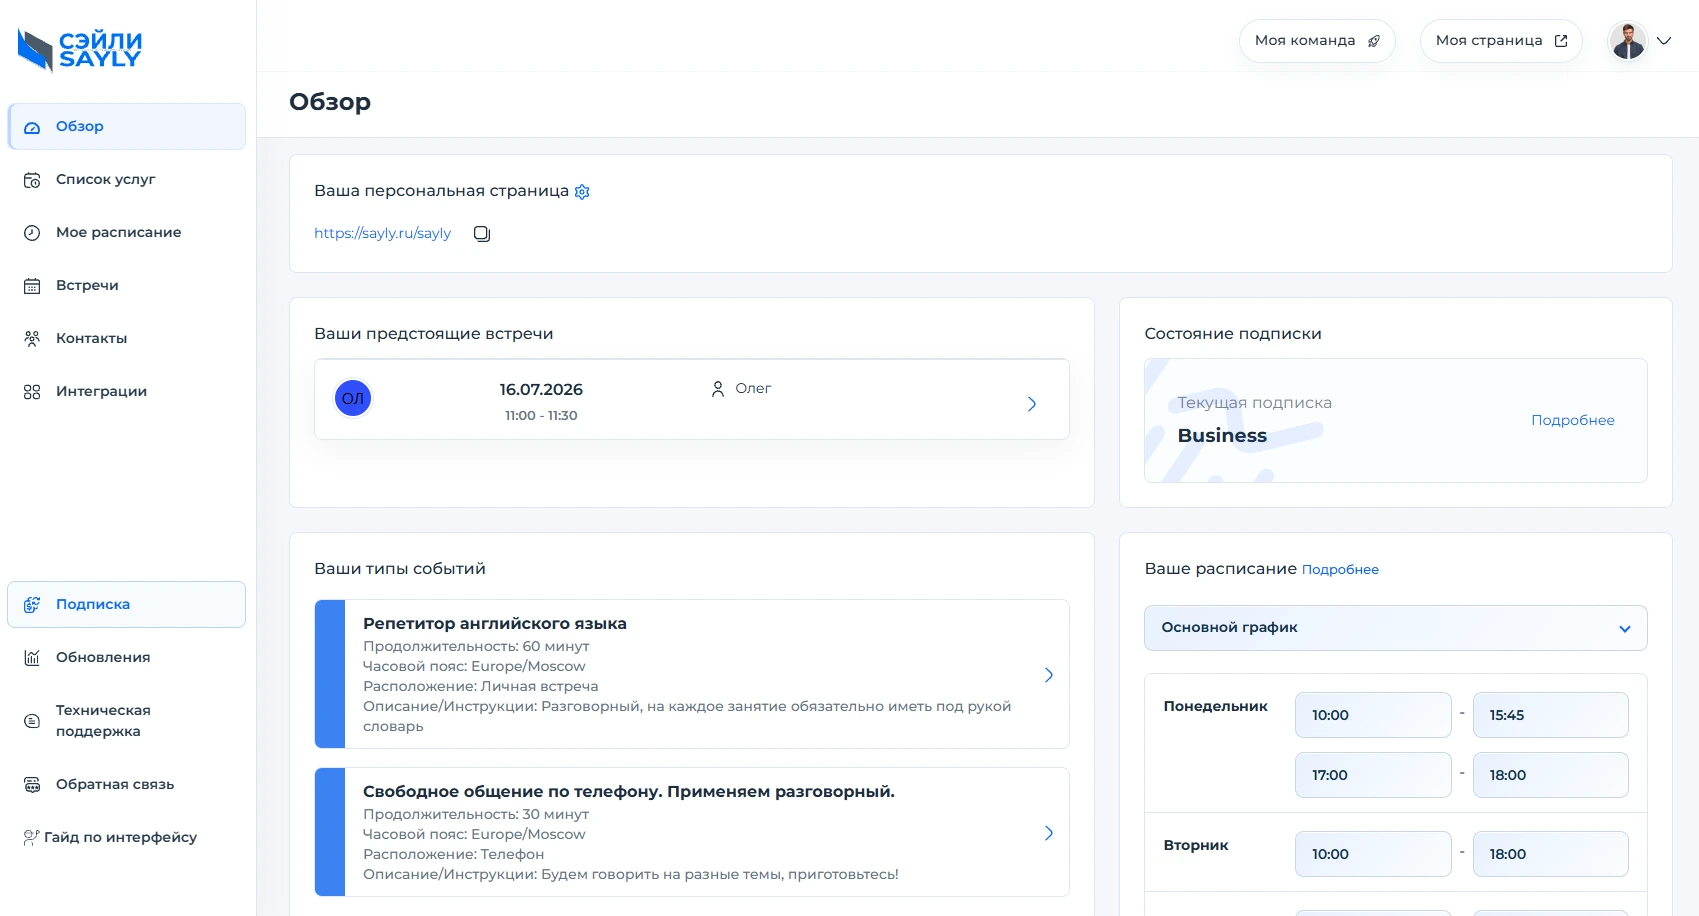The height and width of the screenshot is (916, 1699).
Task: Click the Список услуг sidebar icon
Action: click(x=32, y=180)
